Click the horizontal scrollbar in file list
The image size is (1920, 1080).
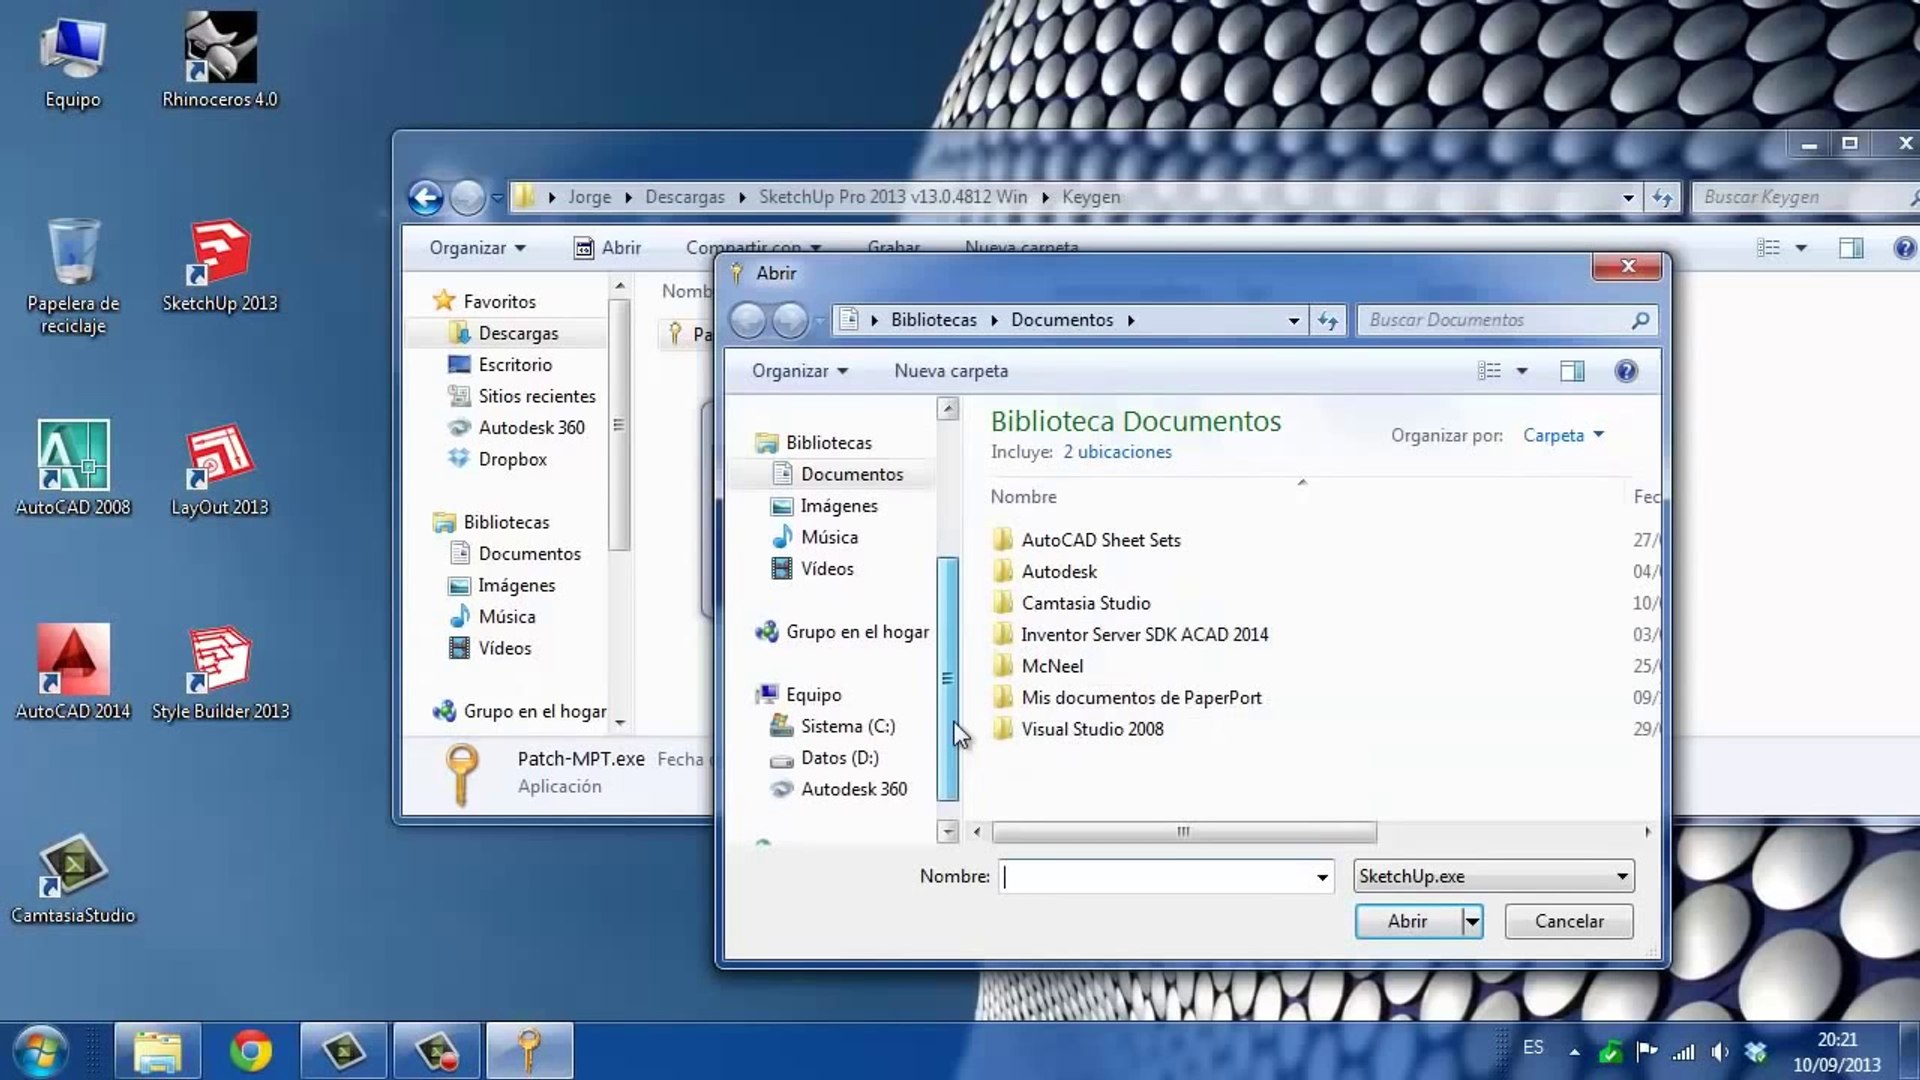1183,832
